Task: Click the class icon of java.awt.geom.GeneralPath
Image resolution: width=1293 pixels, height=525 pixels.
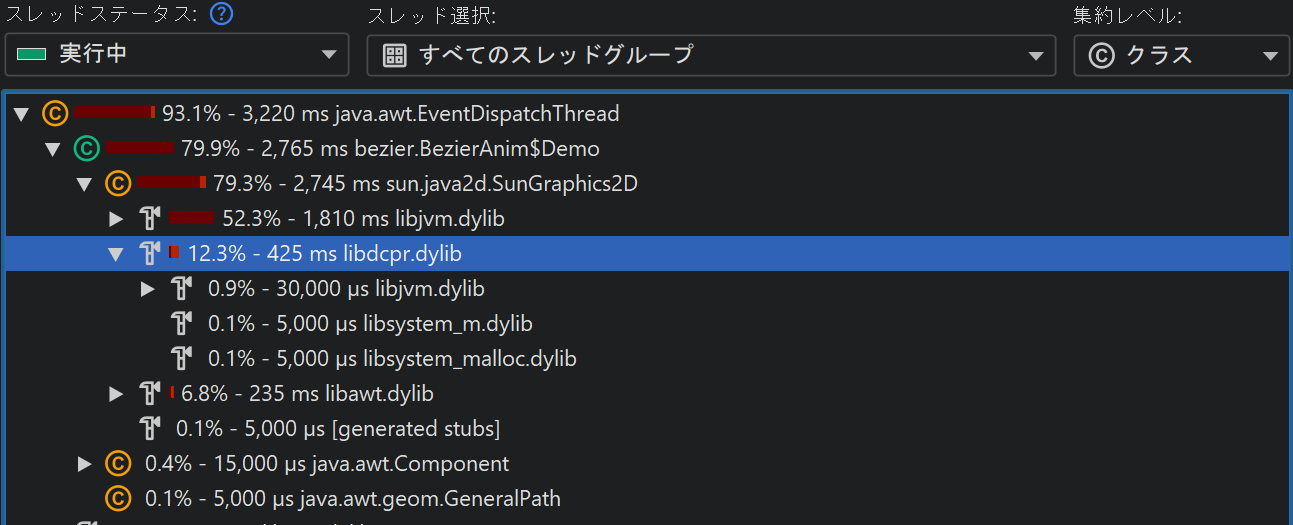Action: point(118,499)
